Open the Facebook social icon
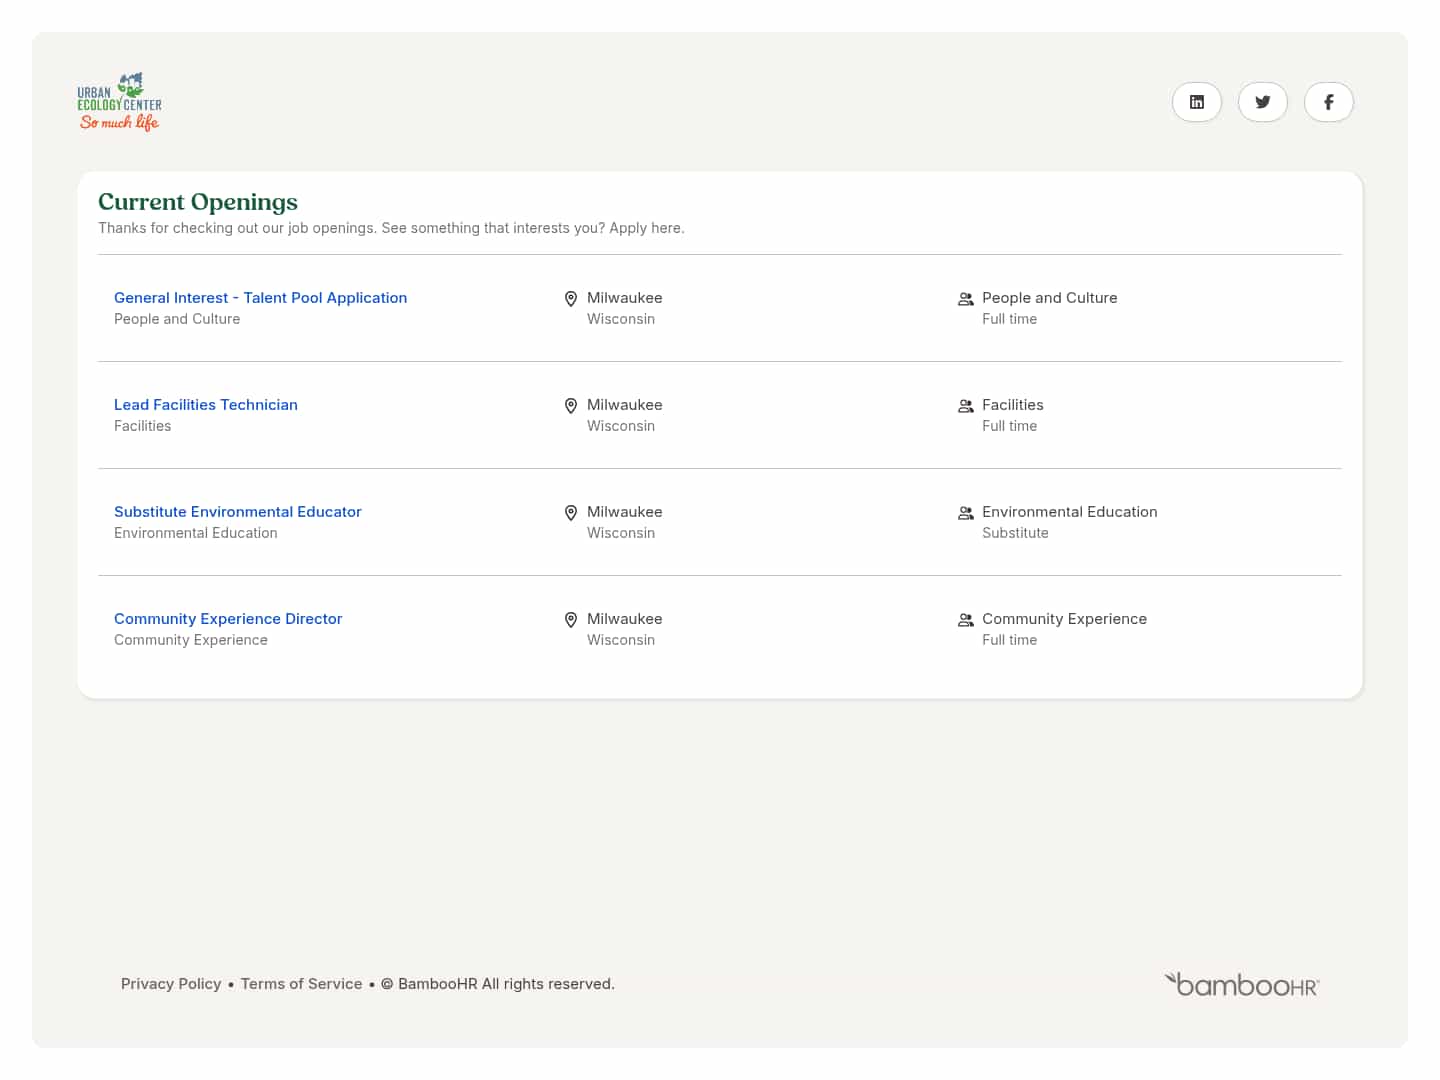This screenshot has width=1440, height=1080. point(1329,102)
